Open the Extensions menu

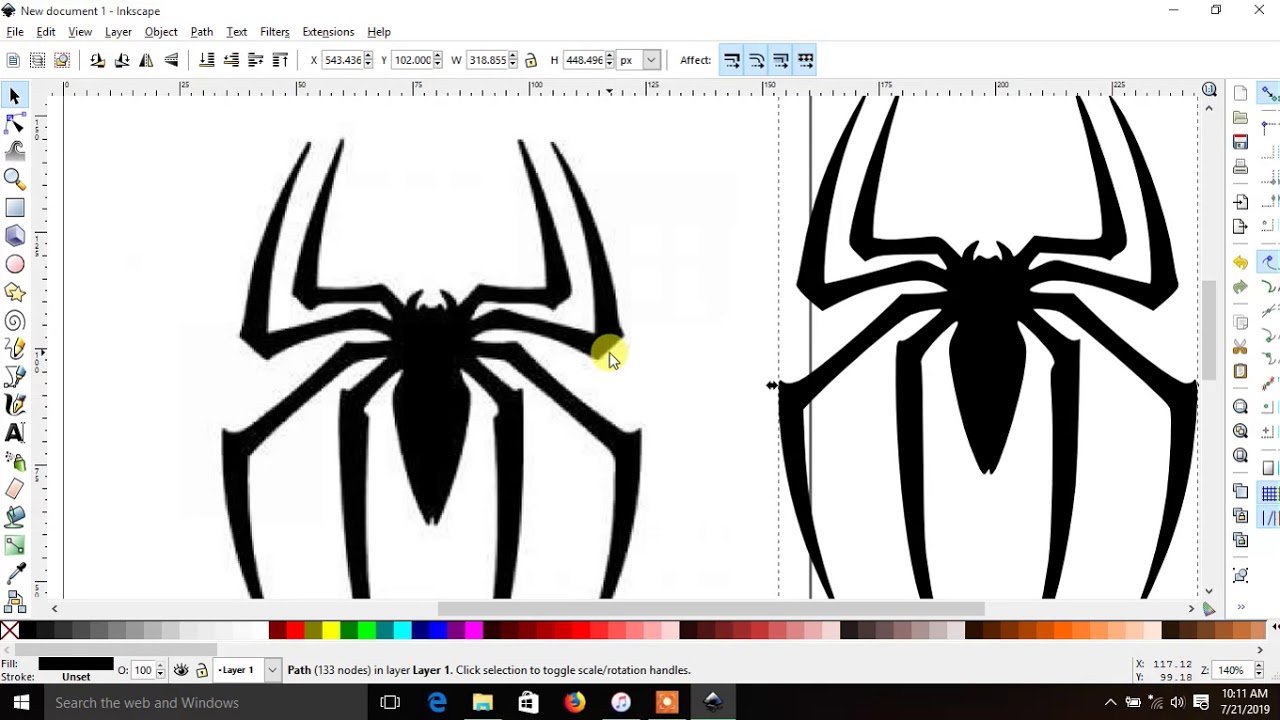[x=328, y=32]
